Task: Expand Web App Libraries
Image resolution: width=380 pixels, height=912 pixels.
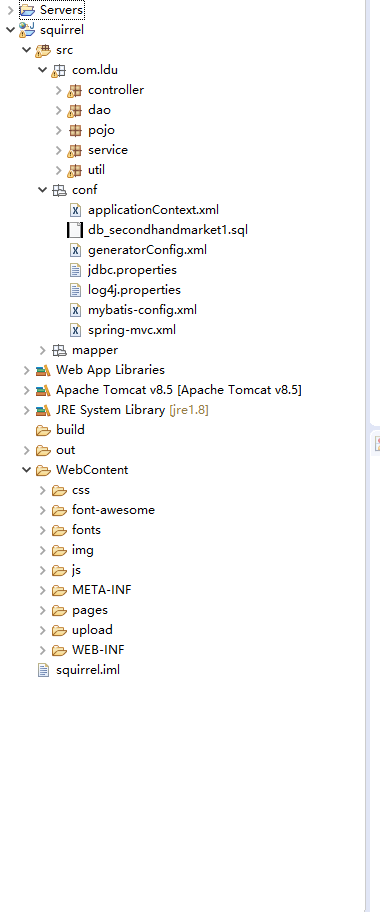Action: [26, 370]
